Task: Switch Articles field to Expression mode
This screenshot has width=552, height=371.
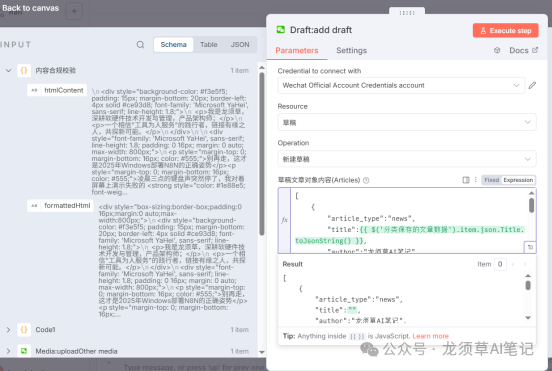Action: point(518,180)
